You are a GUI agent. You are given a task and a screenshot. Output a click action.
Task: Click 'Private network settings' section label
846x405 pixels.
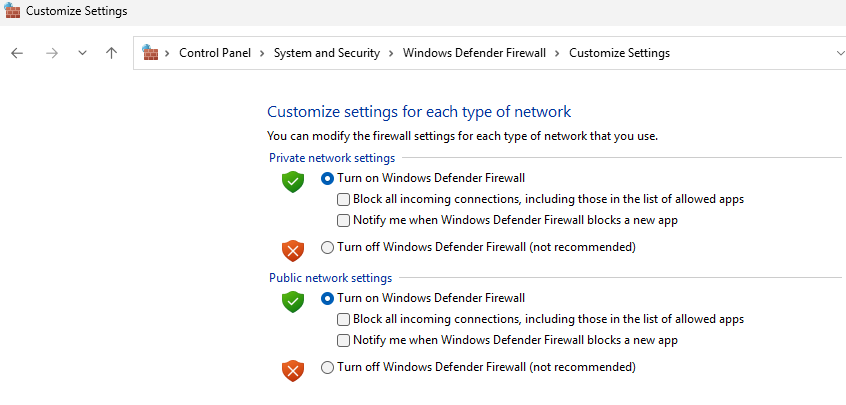(332, 158)
